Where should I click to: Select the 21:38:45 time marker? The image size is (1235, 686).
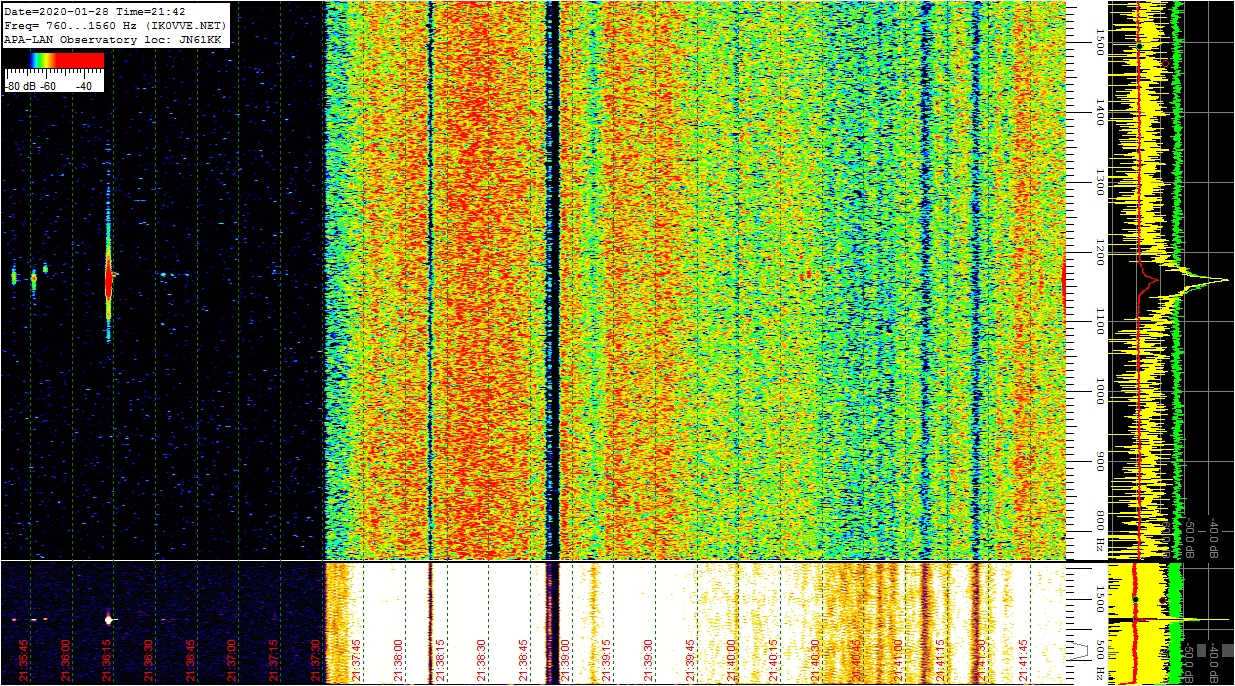pyautogui.click(x=524, y=660)
